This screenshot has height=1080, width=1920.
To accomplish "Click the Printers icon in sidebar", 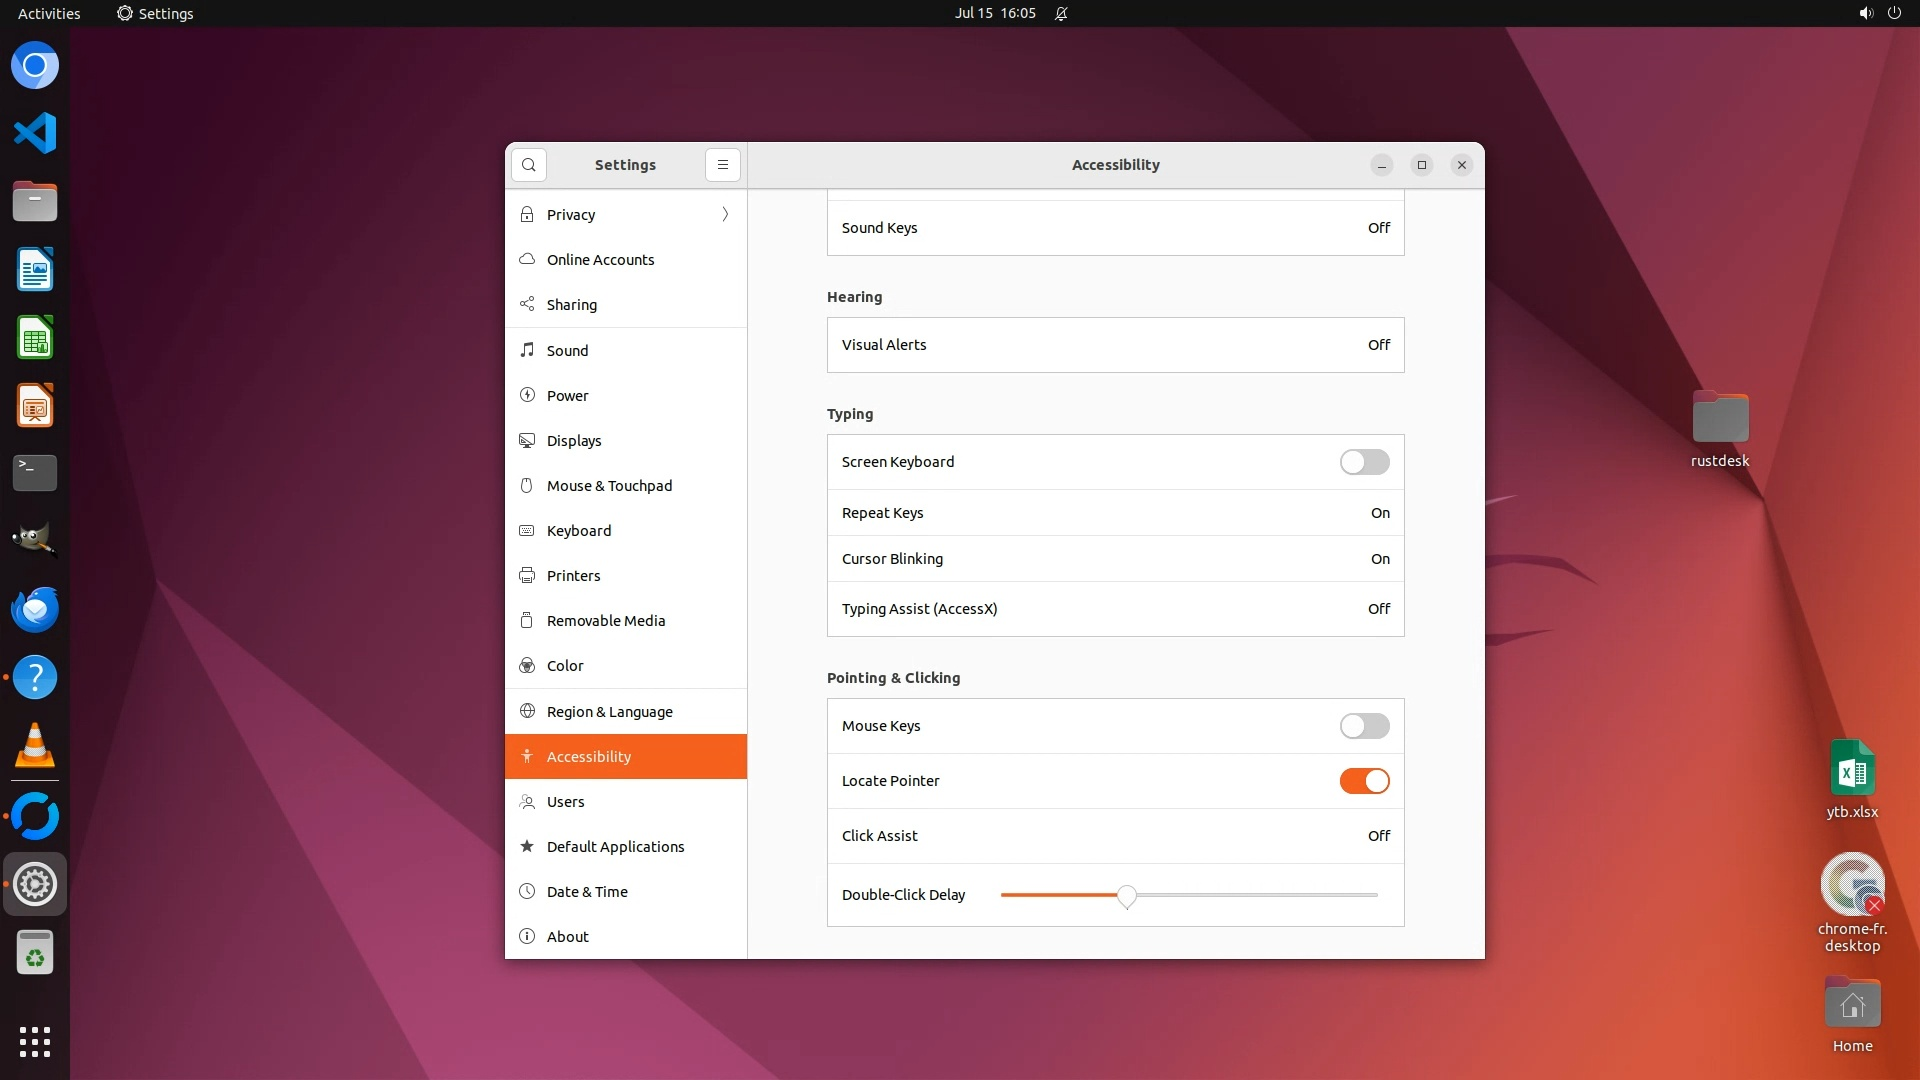I will tap(527, 575).
